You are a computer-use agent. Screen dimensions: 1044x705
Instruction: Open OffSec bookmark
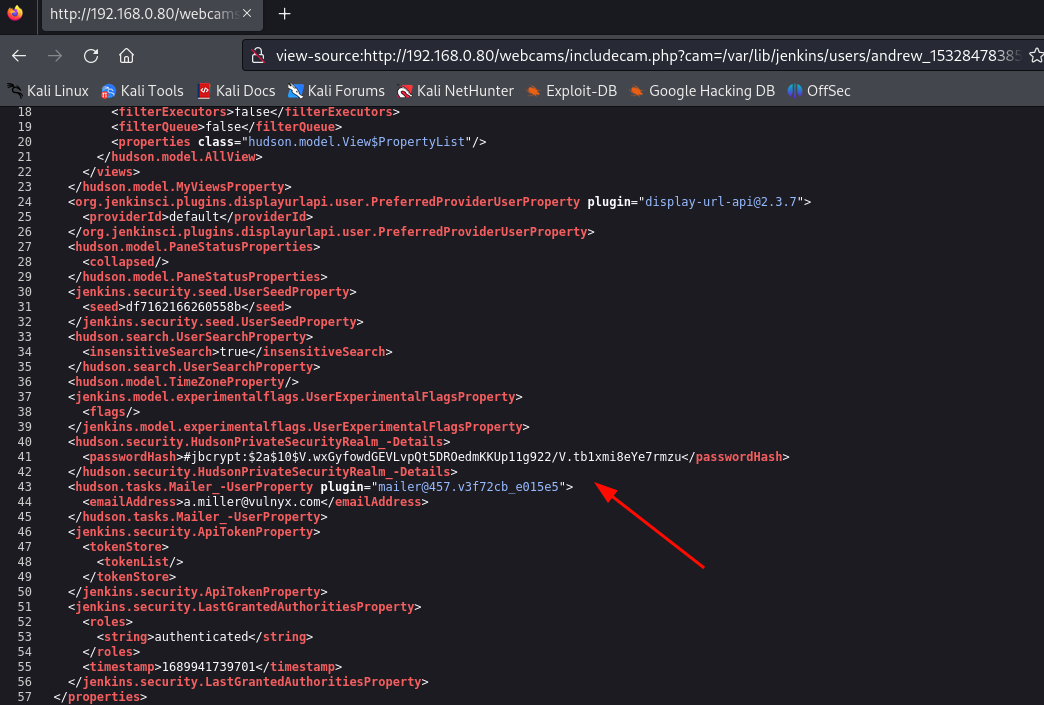(x=819, y=91)
